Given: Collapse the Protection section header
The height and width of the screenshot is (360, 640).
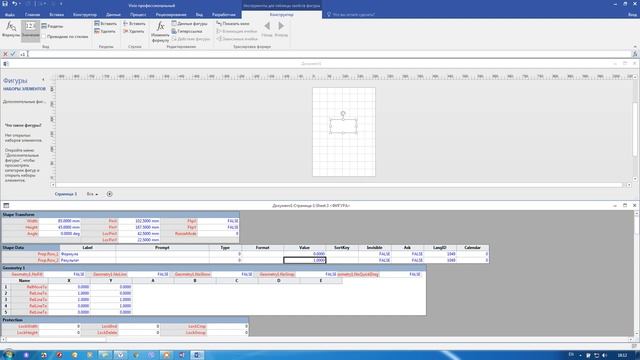Looking at the screenshot, I should click(x=125, y=320).
